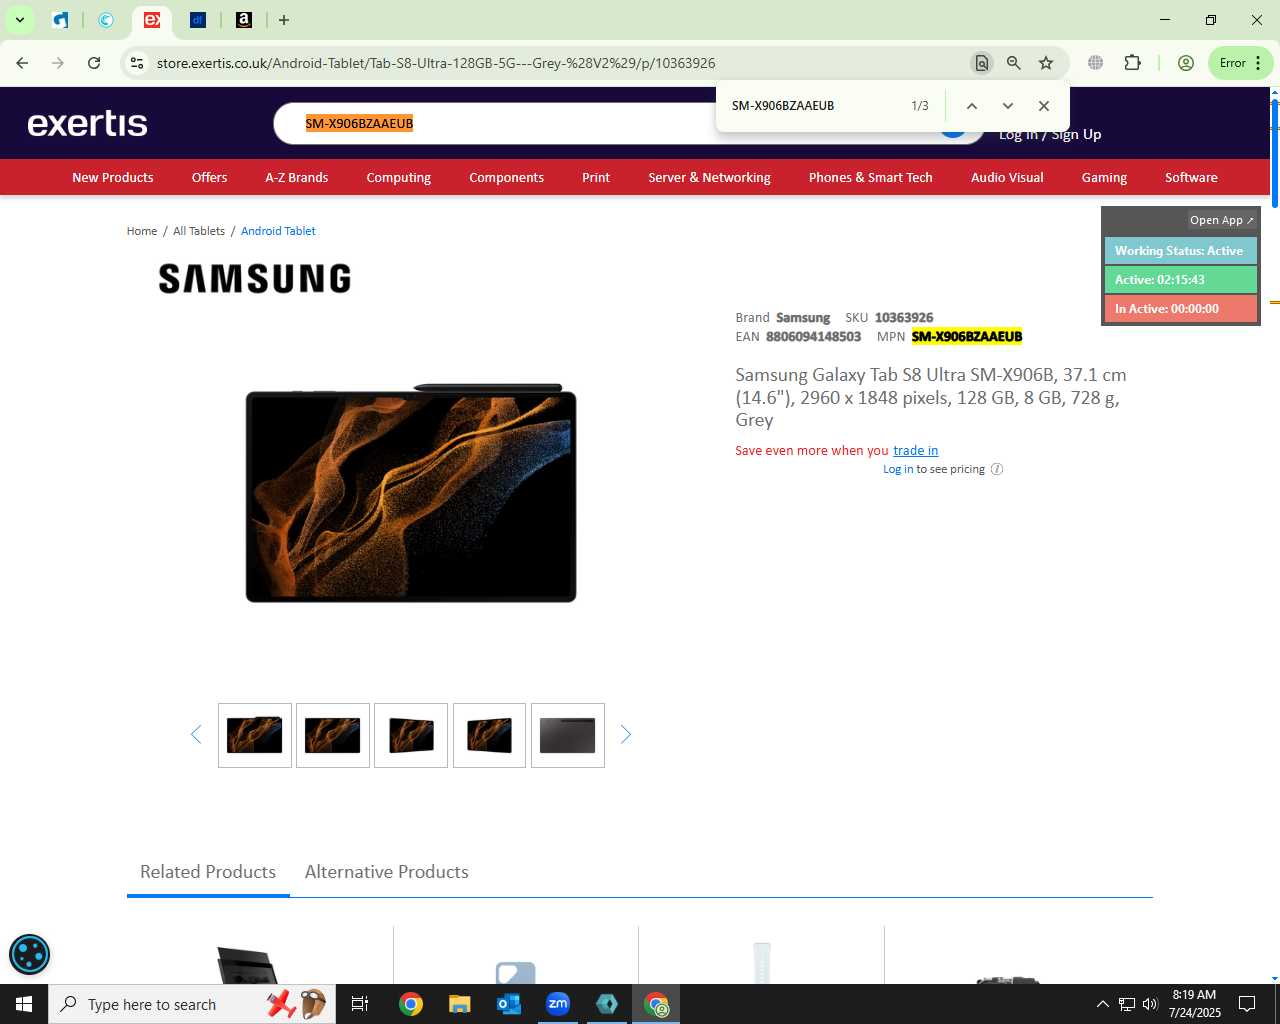Click the EAN number 8806094148503
Viewport: 1280px width, 1024px height.
(813, 337)
